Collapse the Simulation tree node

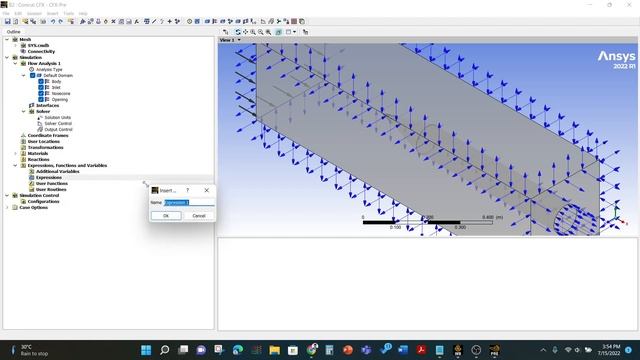[7, 58]
